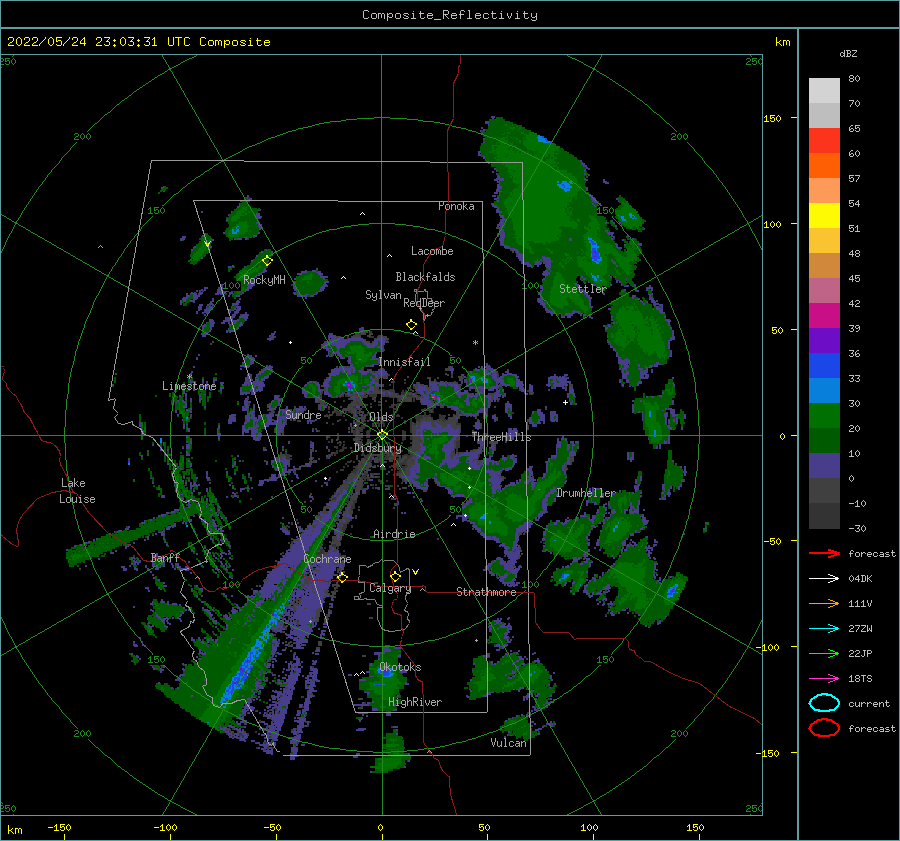This screenshot has width=900, height=841.
Task: Click the white asterisk marker near Limestone
Action: [189, 377]
